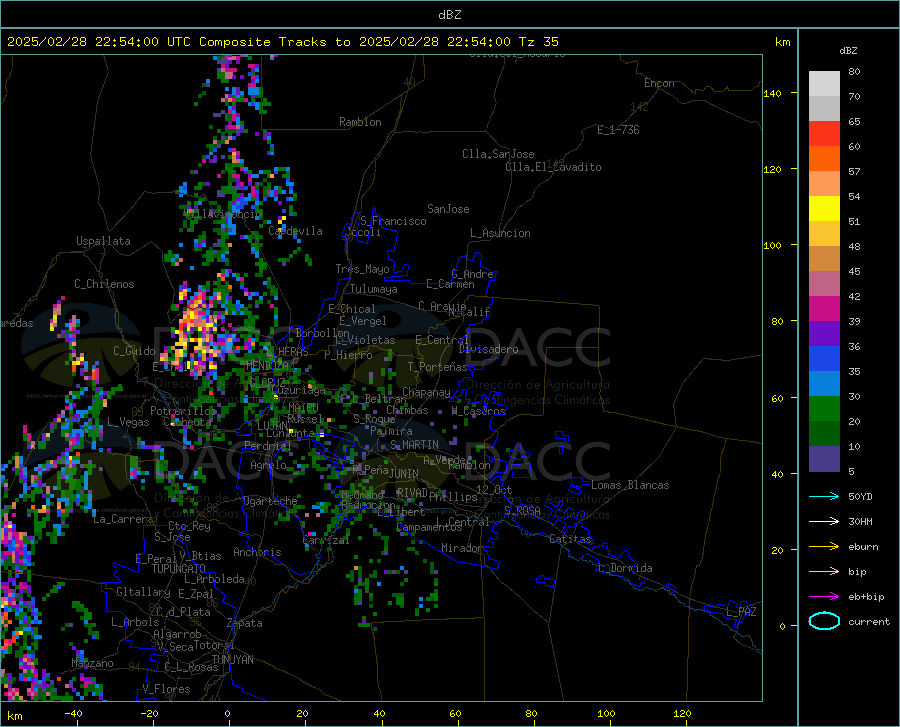900x727 pixels.
Task: Select the light gray top swatch in dBZ scale
Action: click(x=824, y=84)
